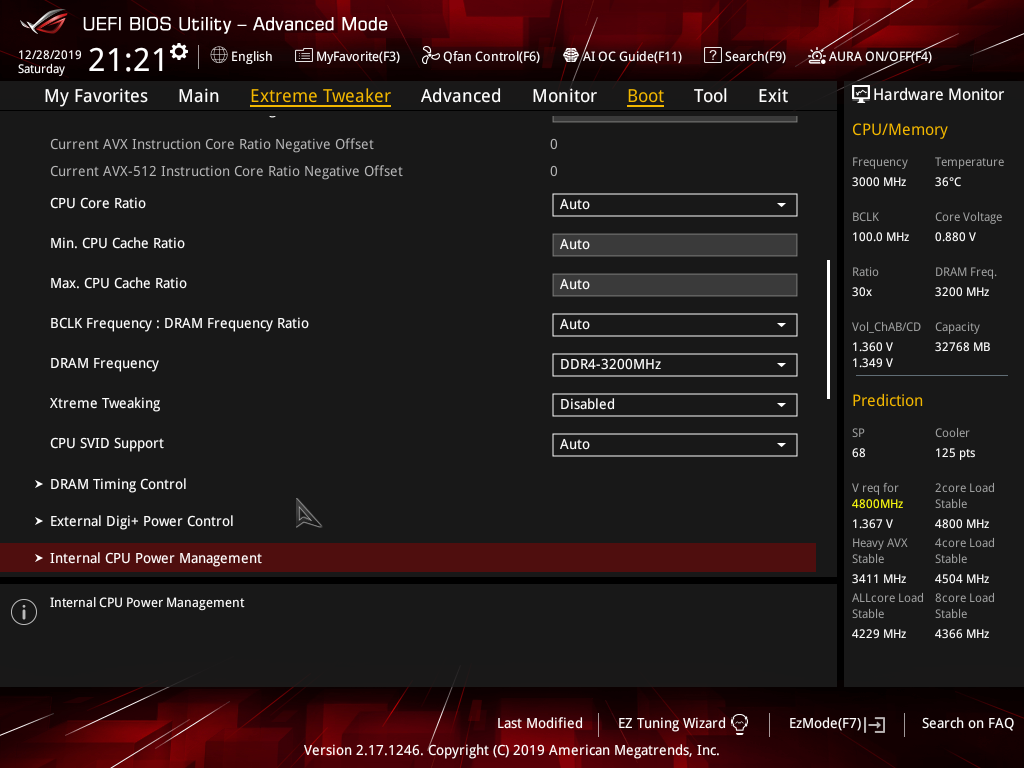
Task: Switch to My Favorites tab
Action: [96, 96]
